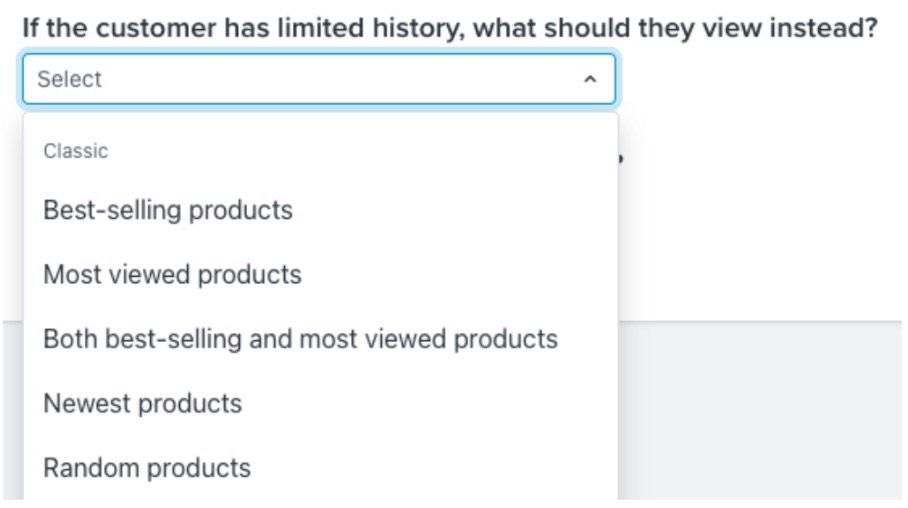Collapse the dropdown using its caret icon
Viewport: 908px width, 508px height.
pyautogui.click(x=590, y=79)
